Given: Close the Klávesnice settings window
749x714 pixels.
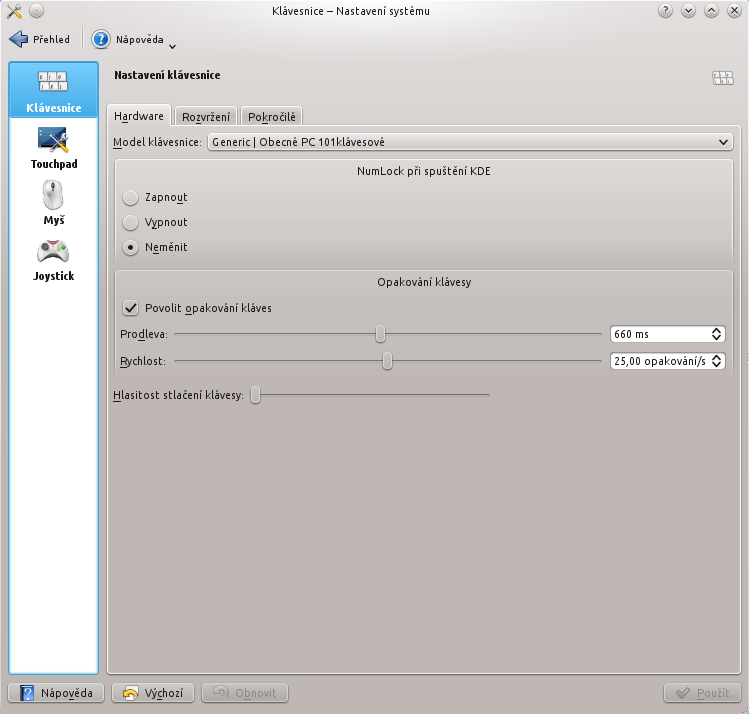Looking at the screenshot, I should pyautogui.click(x=734, y=11).
